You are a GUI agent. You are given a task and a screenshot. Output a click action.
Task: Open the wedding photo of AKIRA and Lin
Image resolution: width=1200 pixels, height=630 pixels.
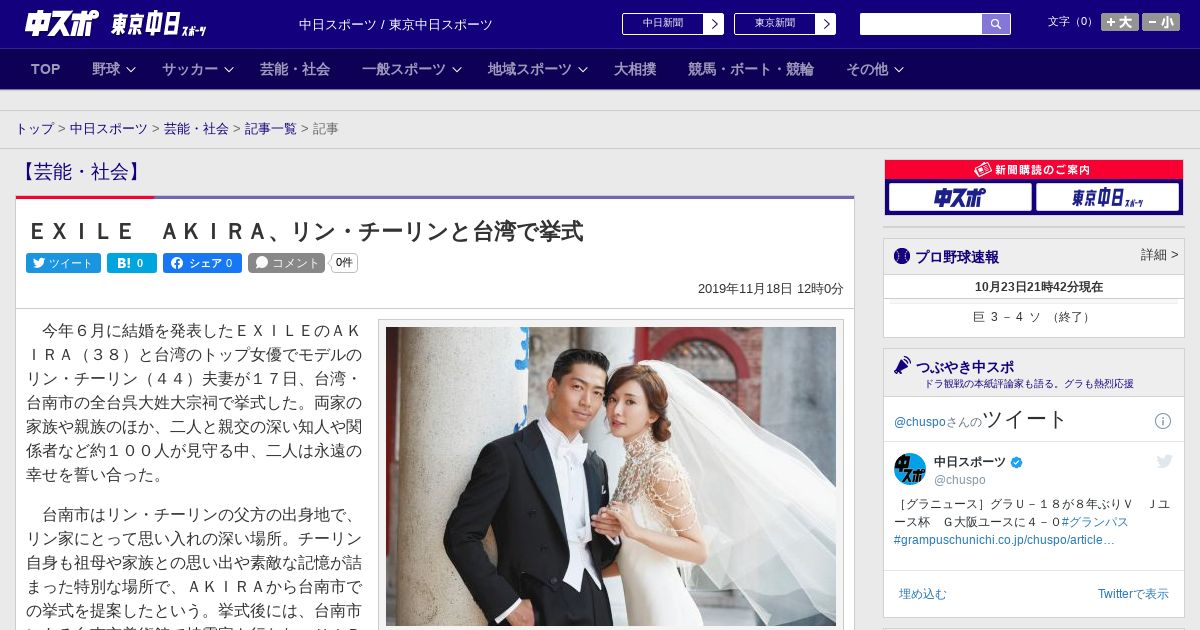point(611,476)
